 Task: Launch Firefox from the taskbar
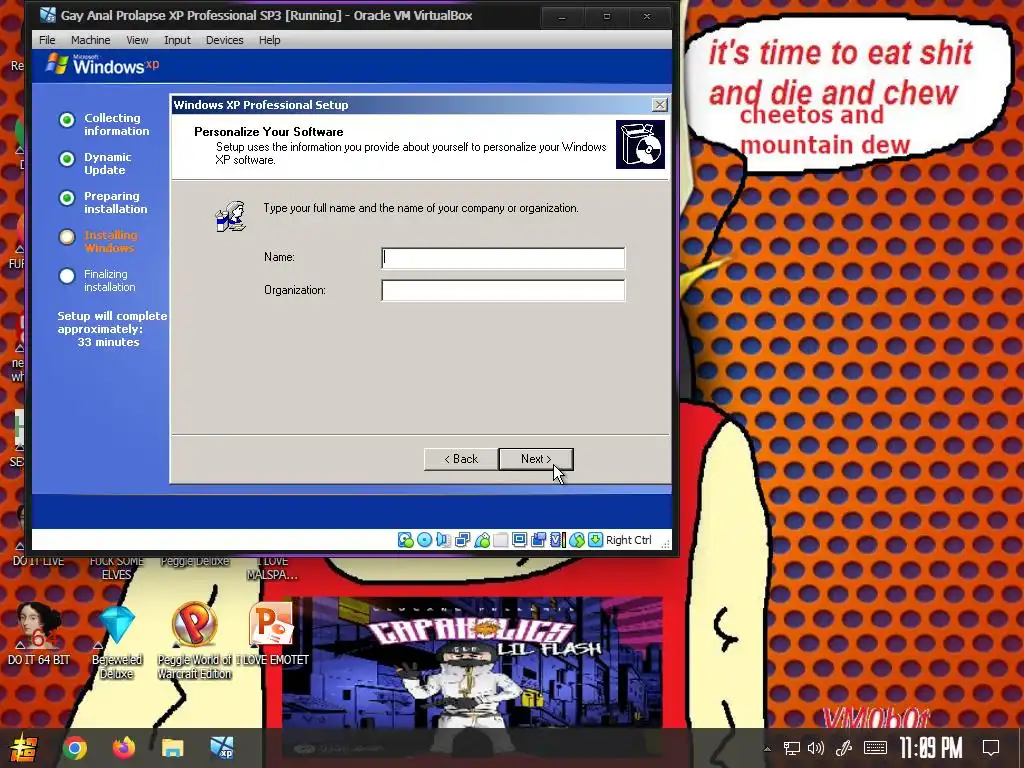pos(123,748)
